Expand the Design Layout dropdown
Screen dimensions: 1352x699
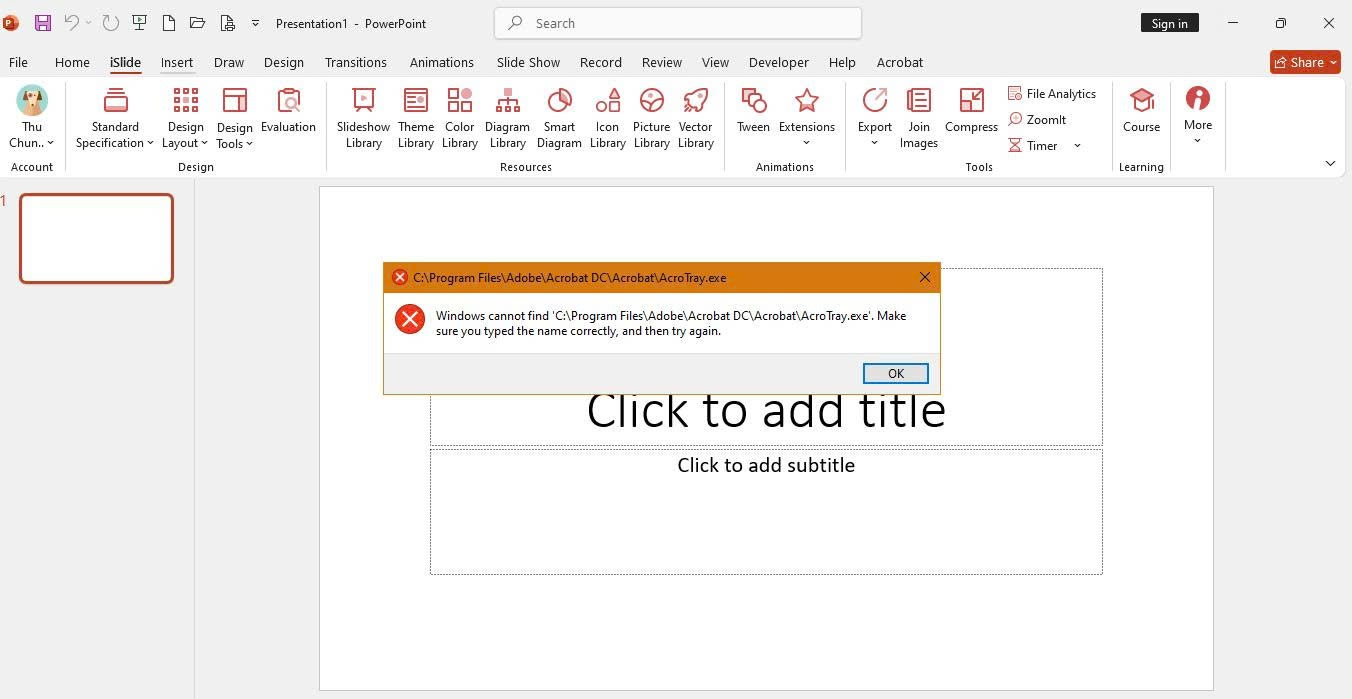(x=186, y=118)
